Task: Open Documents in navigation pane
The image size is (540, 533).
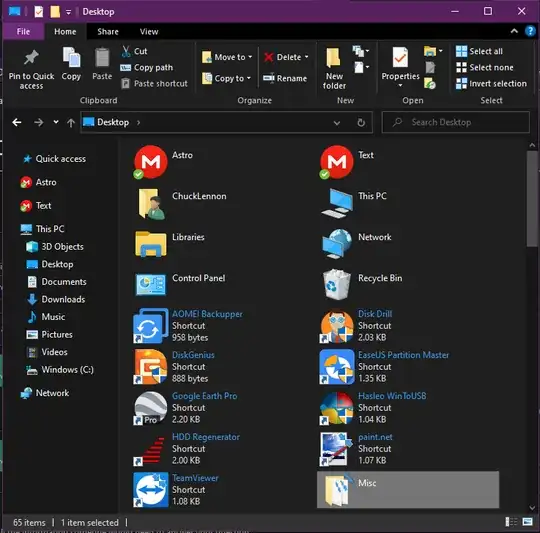Action: (57, 282)
